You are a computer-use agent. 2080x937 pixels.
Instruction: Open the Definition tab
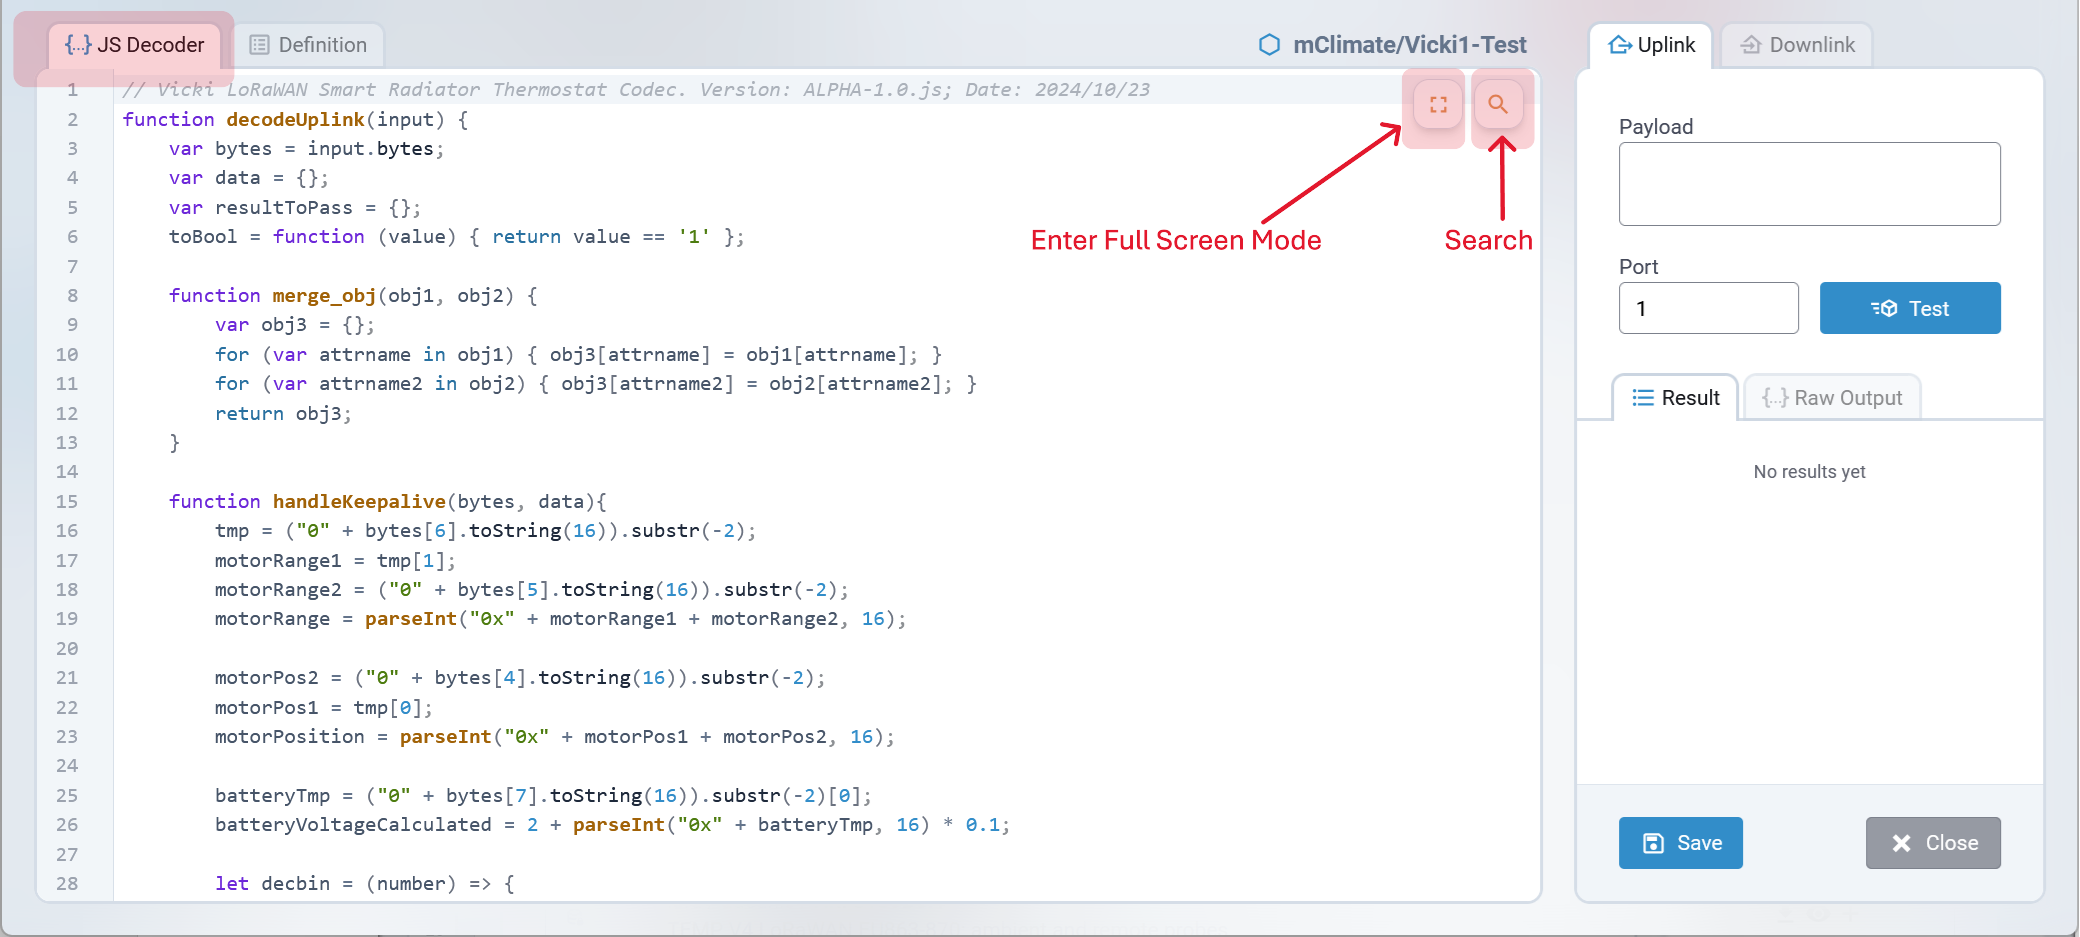tap(308, 45)
